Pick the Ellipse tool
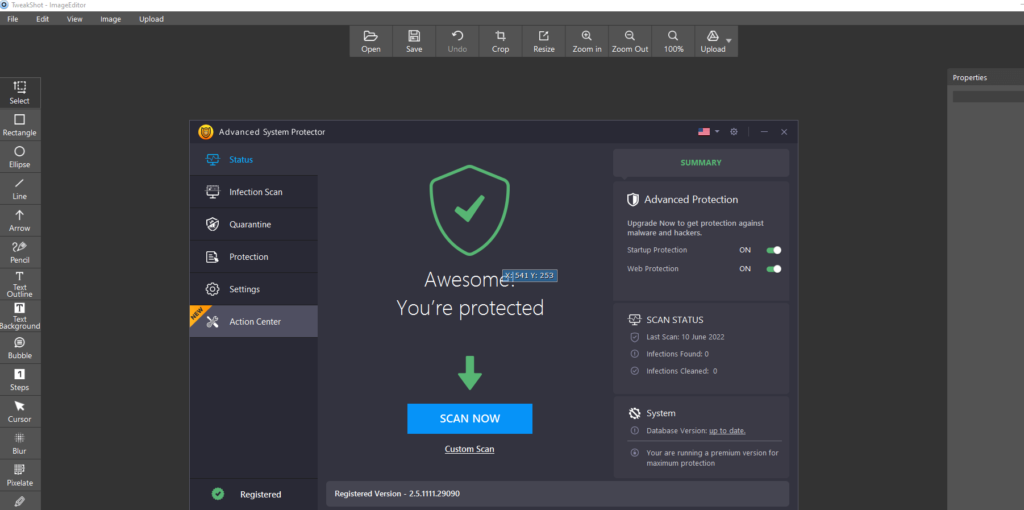 pos(20,157)
